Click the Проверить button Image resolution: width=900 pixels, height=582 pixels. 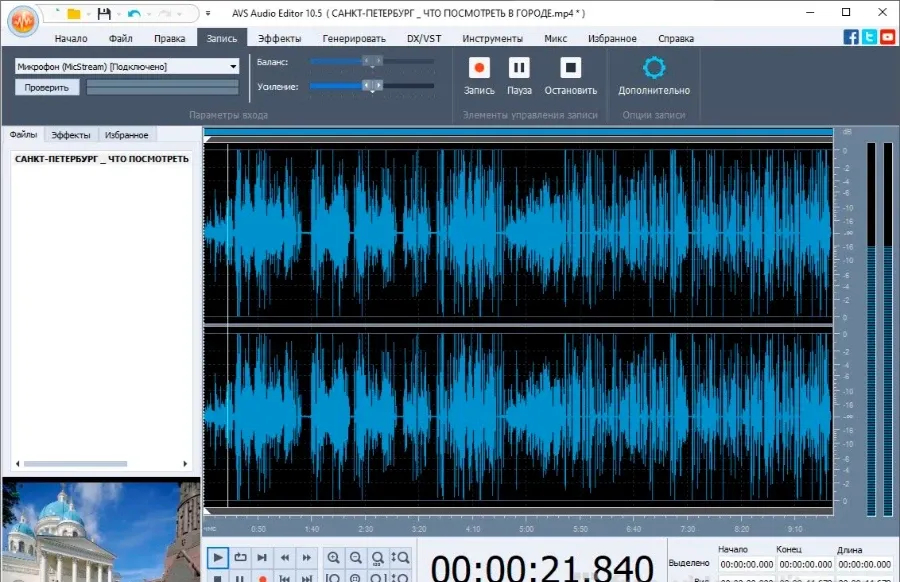click(x=46, y=88)
